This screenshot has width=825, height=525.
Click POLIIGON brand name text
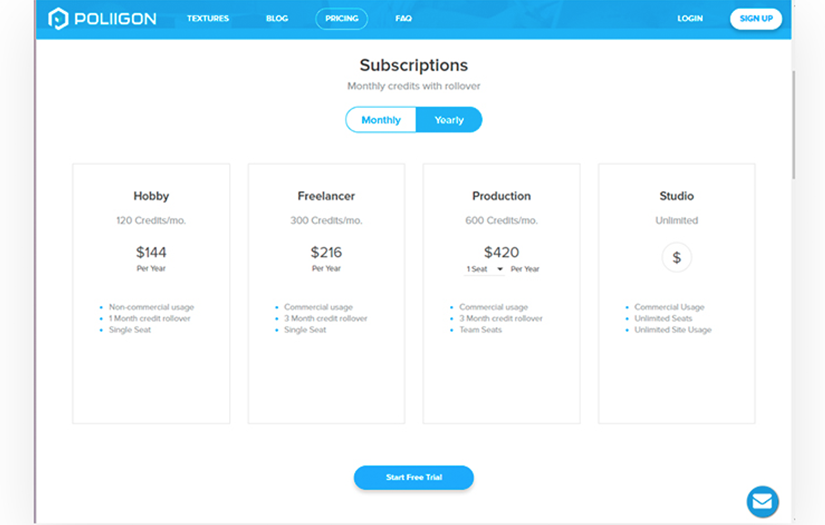pyautogui.click(x=115, y=19)
